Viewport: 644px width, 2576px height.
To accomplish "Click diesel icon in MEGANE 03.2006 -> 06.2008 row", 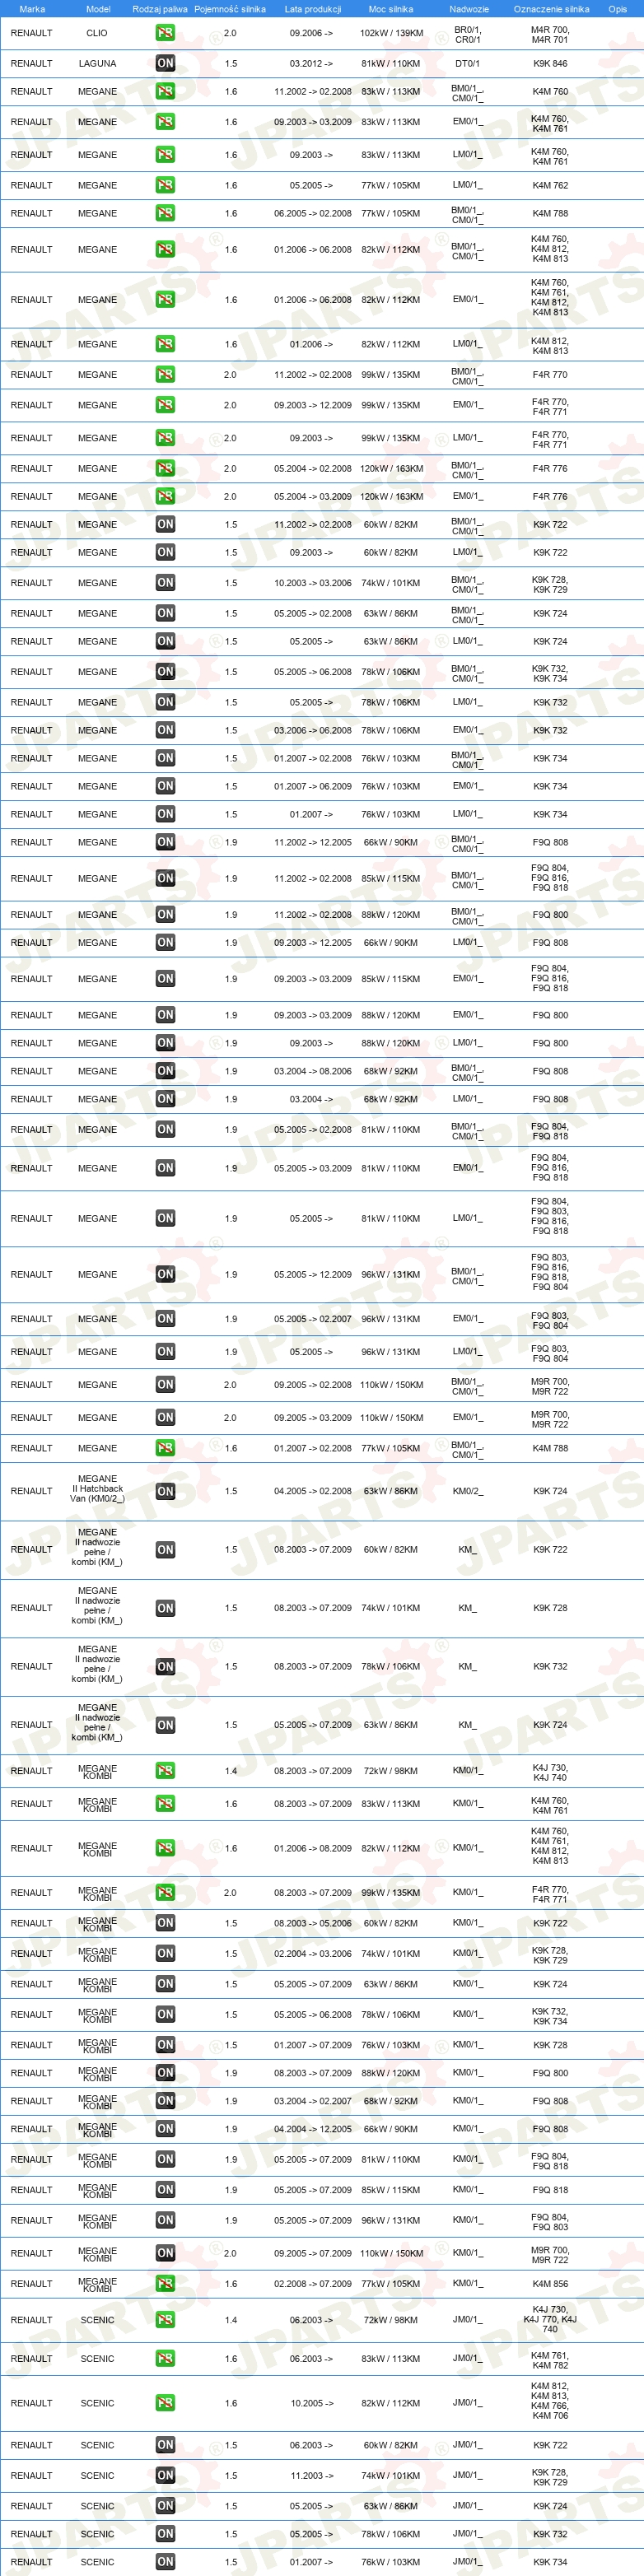I will pos(165,730).
